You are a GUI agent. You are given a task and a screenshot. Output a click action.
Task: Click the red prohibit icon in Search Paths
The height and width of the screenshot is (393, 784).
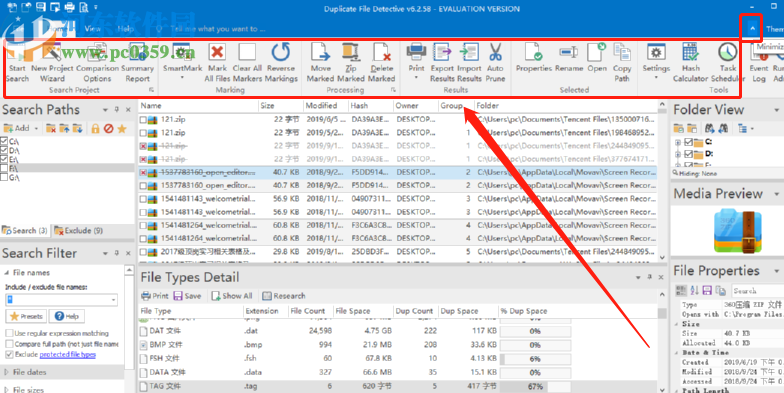tap(108, 128)
